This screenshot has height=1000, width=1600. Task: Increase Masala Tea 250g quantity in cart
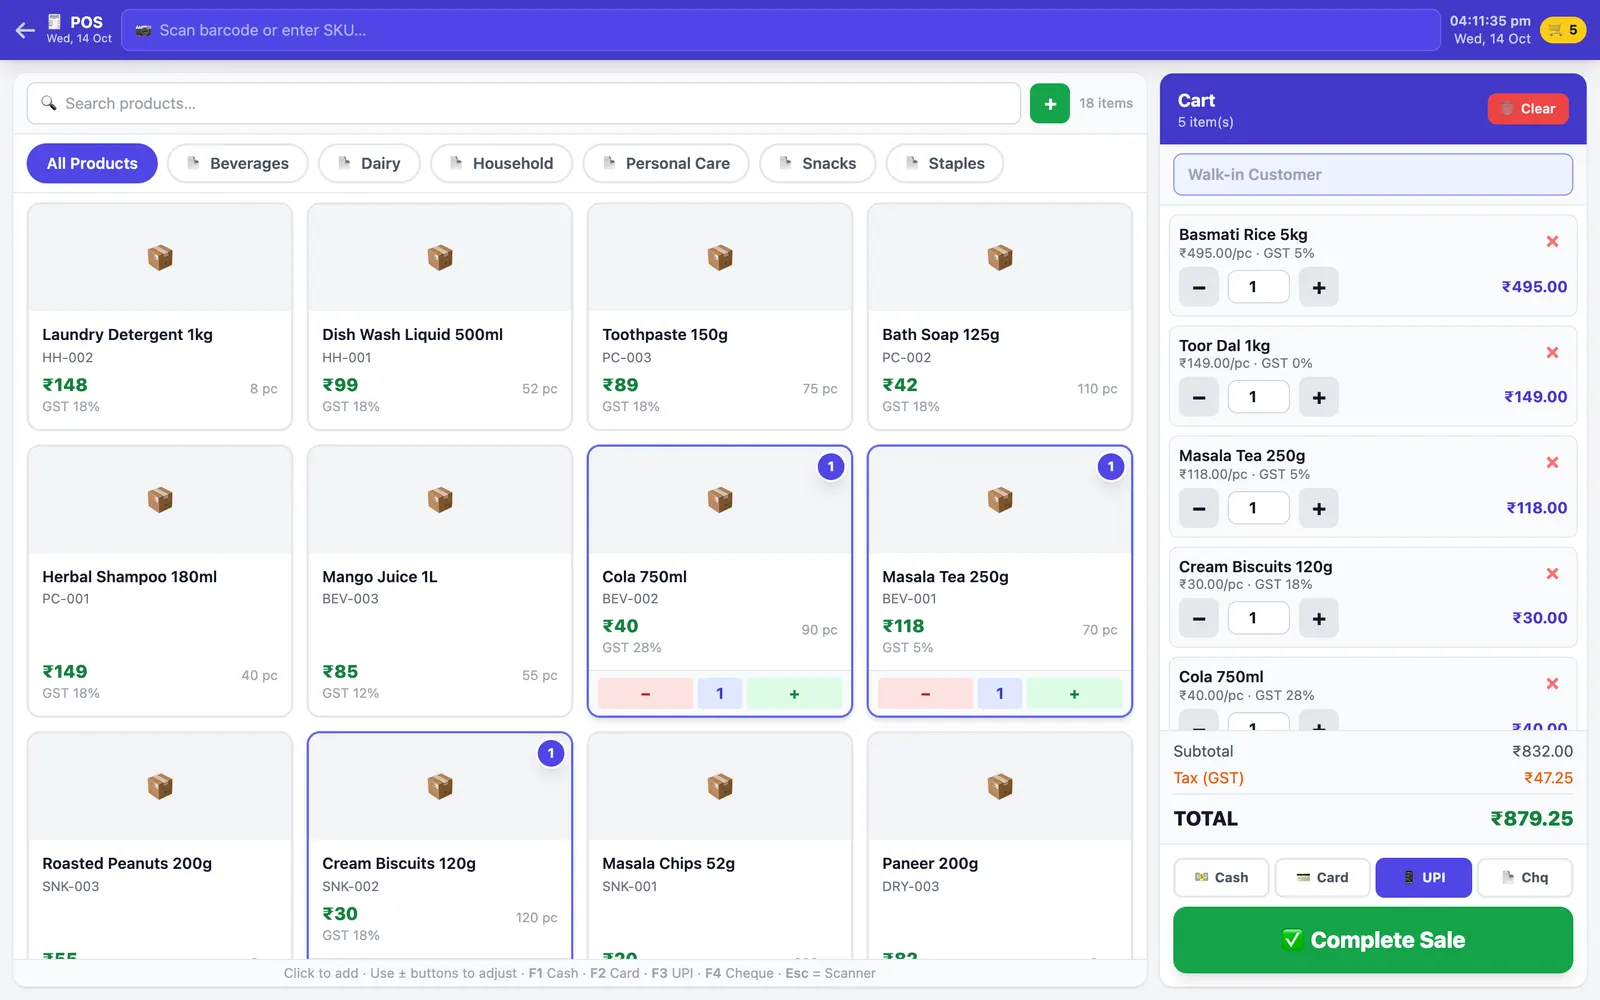click(x=1319, y=508)
